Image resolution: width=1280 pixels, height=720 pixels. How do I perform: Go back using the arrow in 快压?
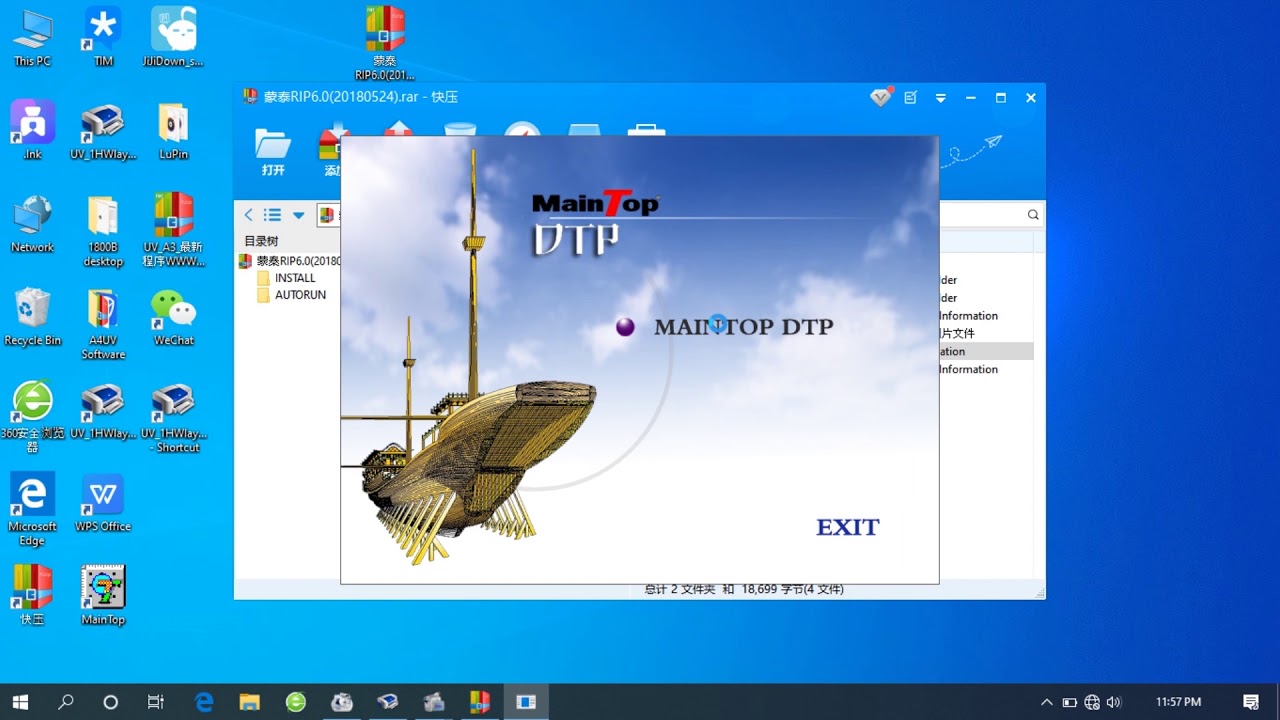click(249, 215)
